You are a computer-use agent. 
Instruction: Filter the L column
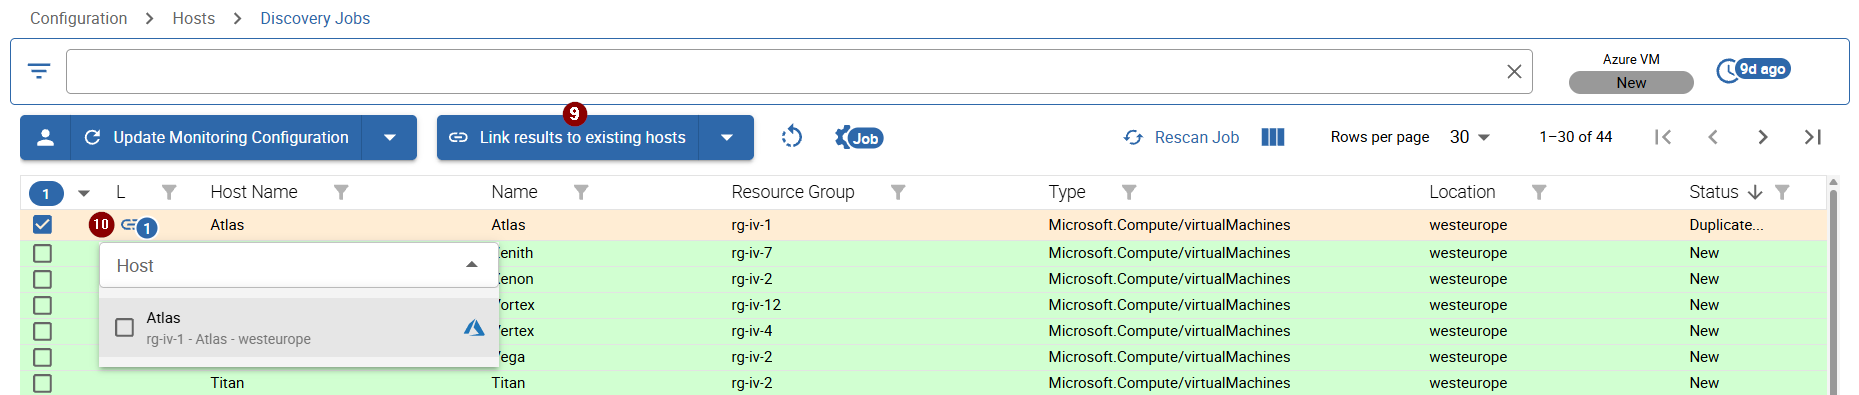click(x=169, y=192)
